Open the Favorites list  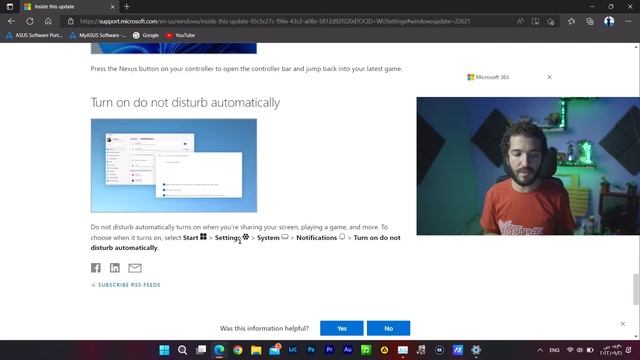[571, 21]
